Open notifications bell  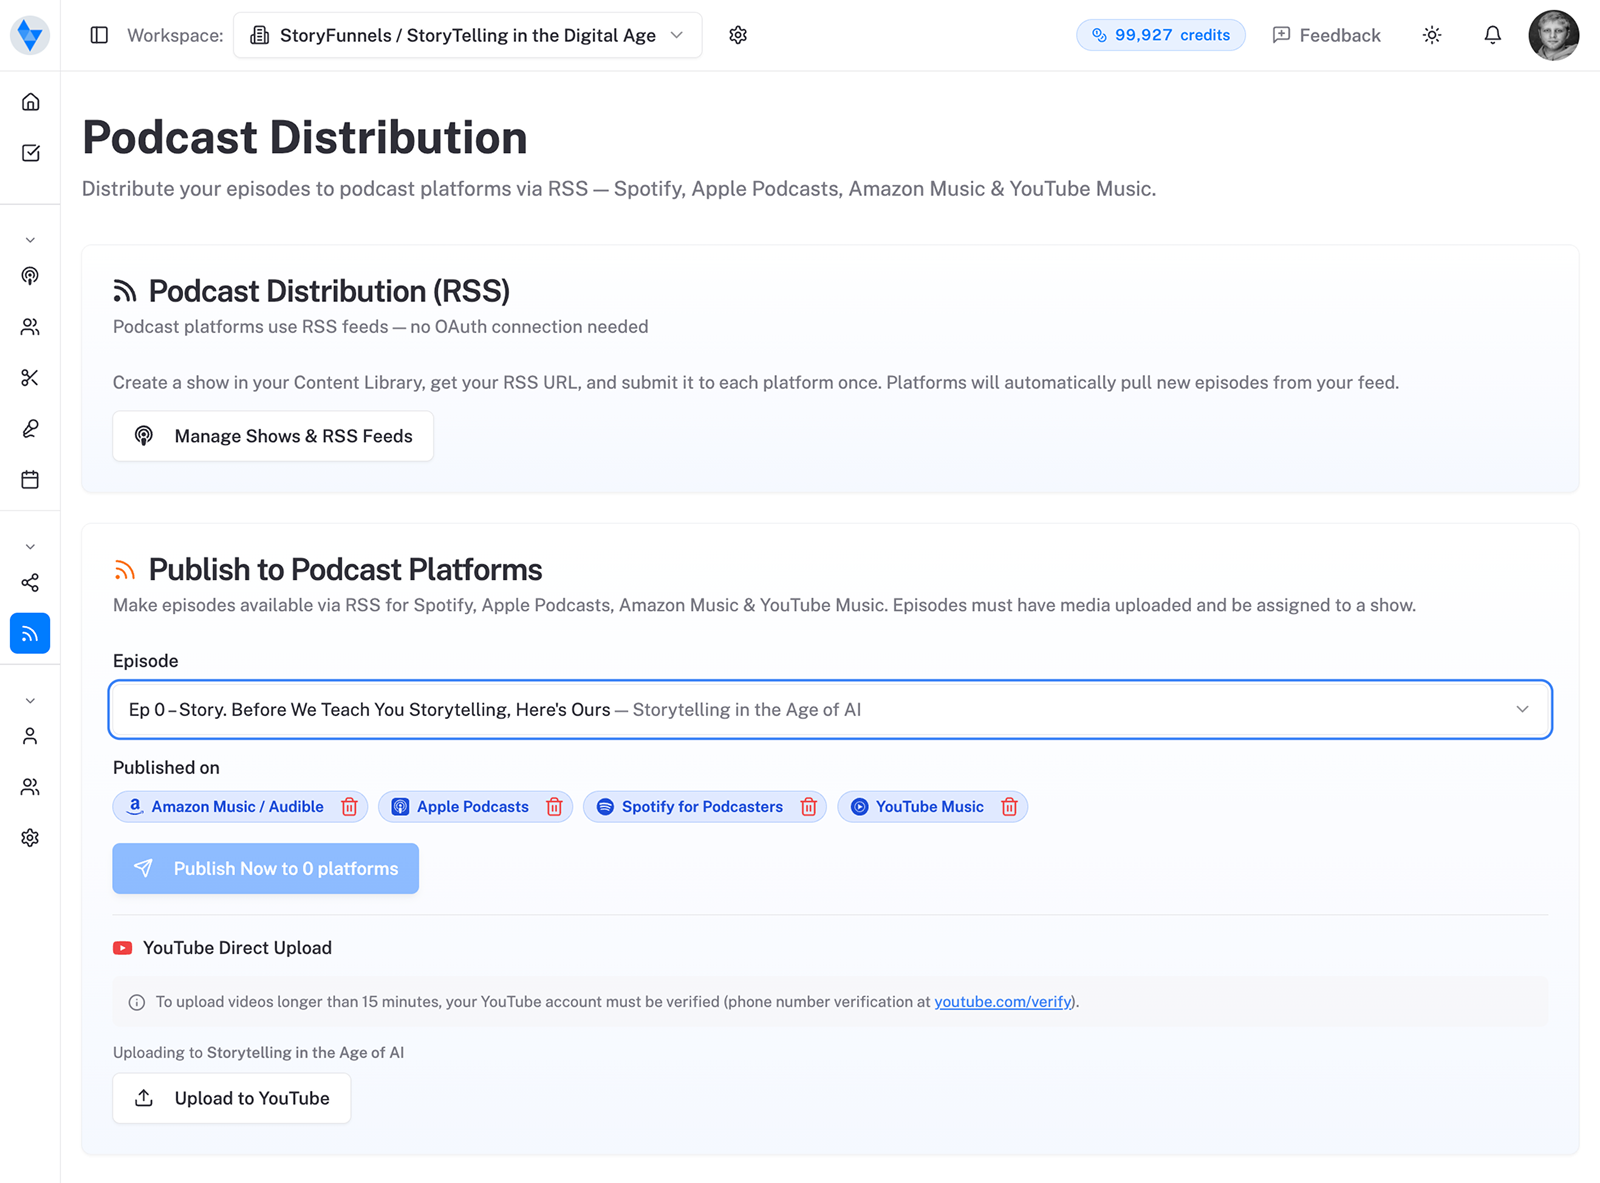1492,35
